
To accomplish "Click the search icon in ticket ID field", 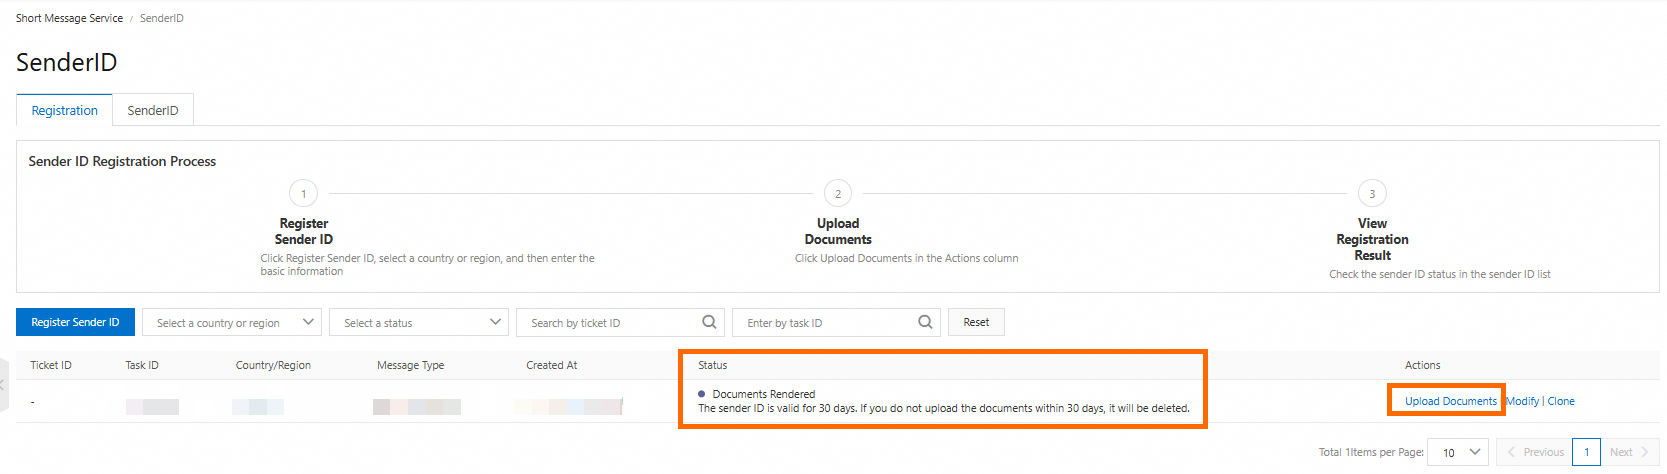I will coord(709,322).
